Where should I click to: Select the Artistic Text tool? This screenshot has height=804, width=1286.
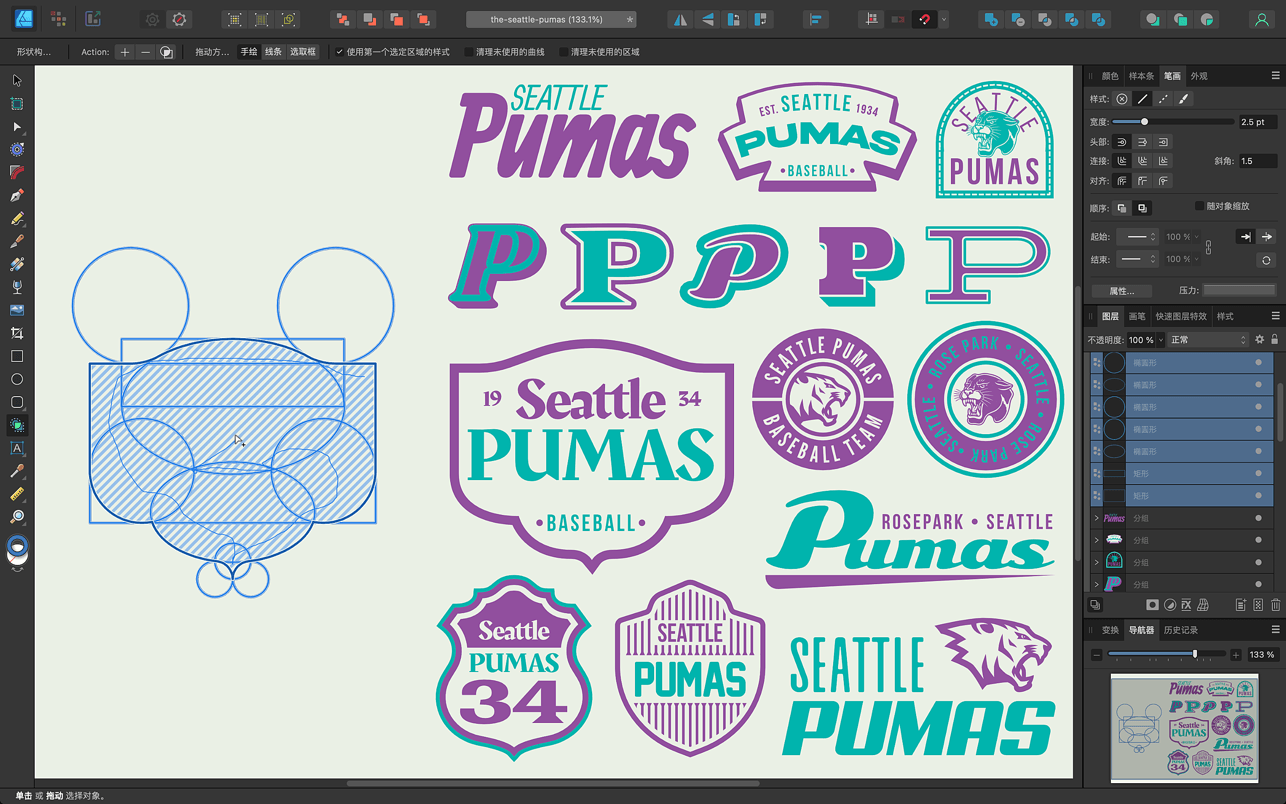(17, 448)
